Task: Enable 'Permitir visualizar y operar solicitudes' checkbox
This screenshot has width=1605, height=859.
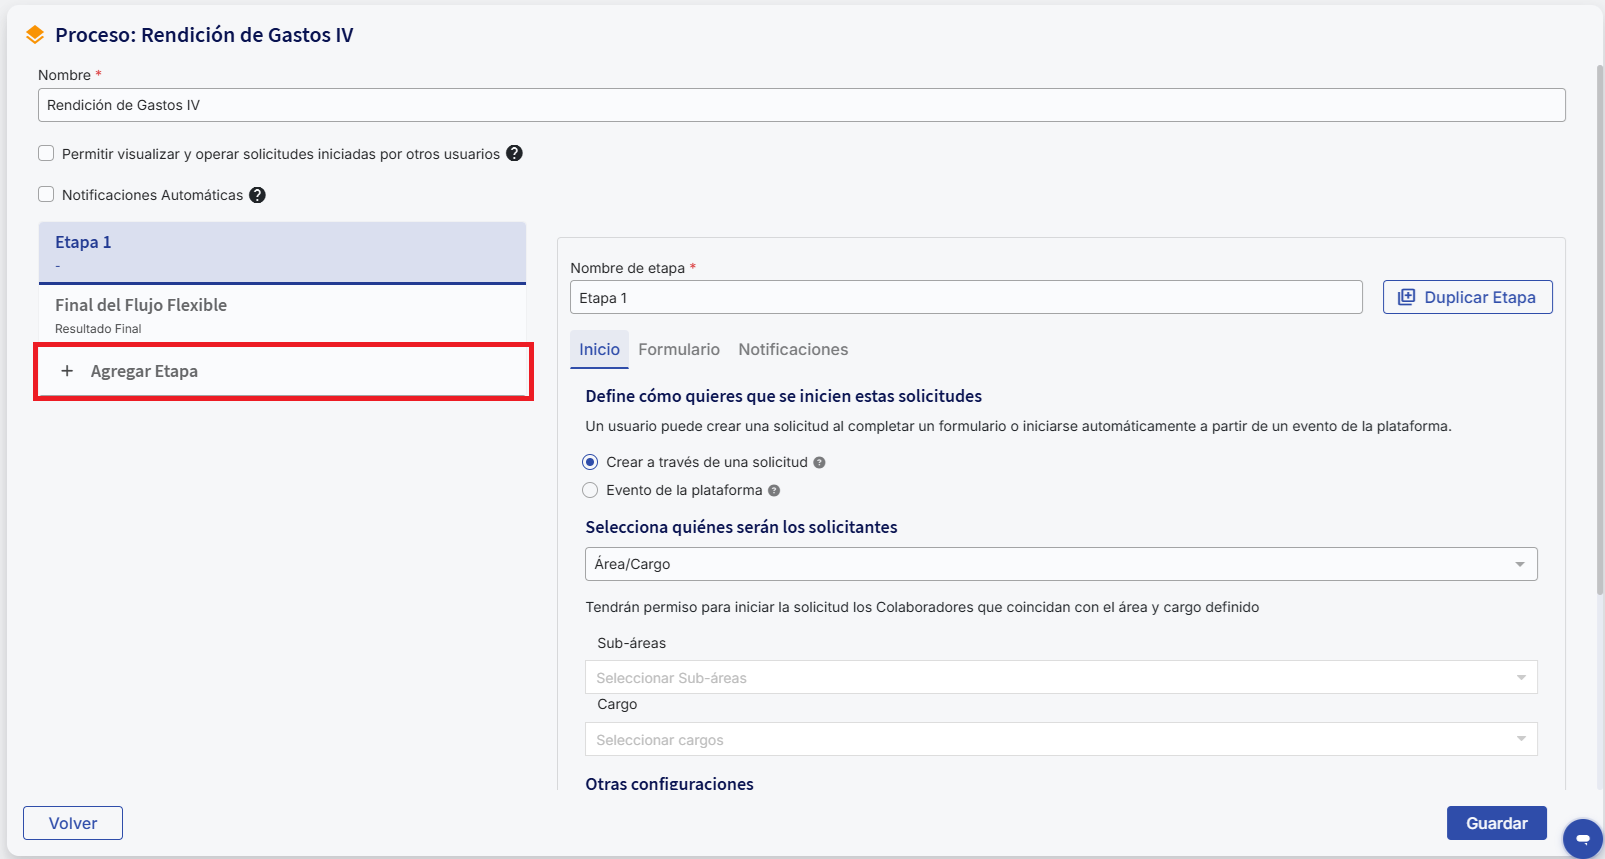Action: (x=46, y=153)
